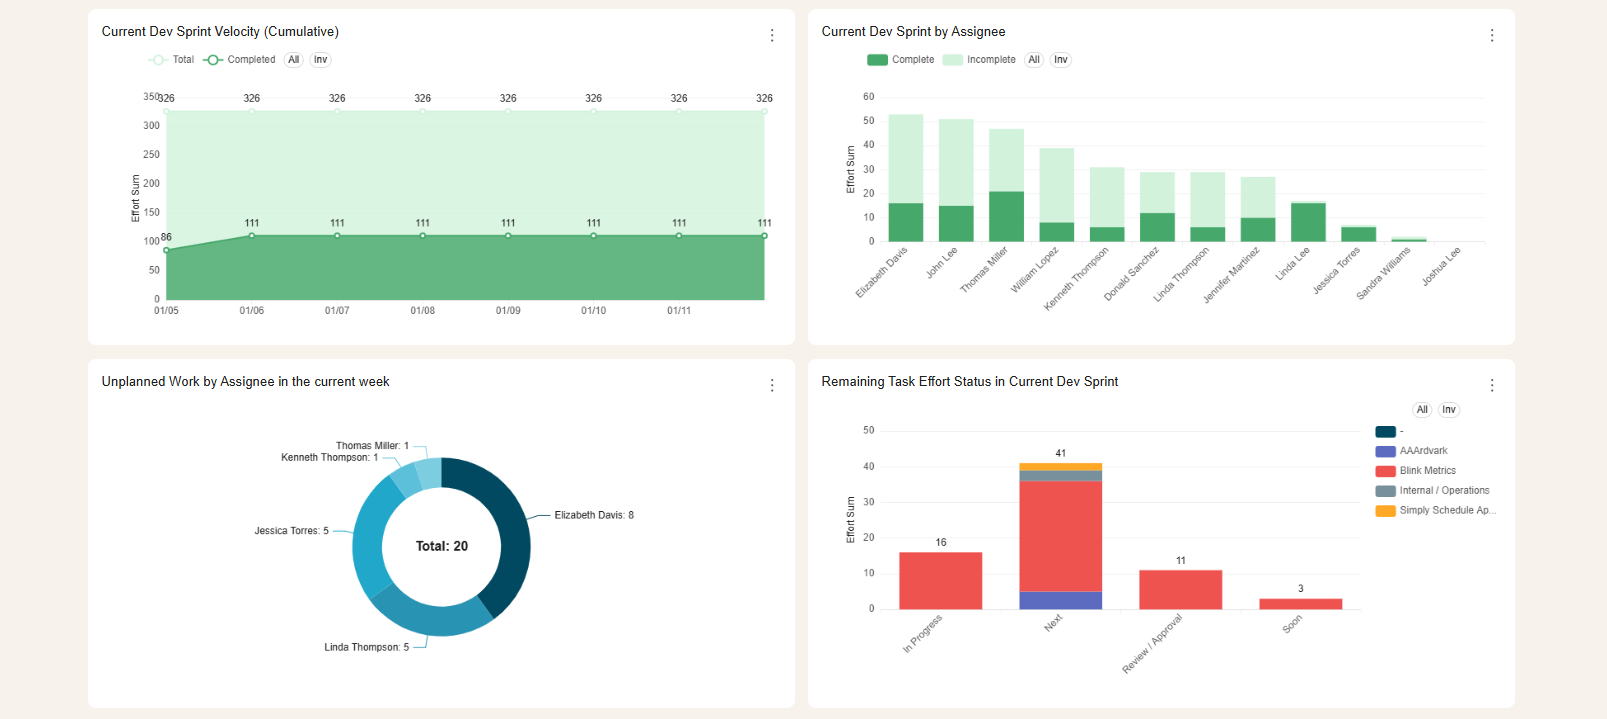
Task: Click Elizabeth Davis bar in assignee chart
Action: 906,178
